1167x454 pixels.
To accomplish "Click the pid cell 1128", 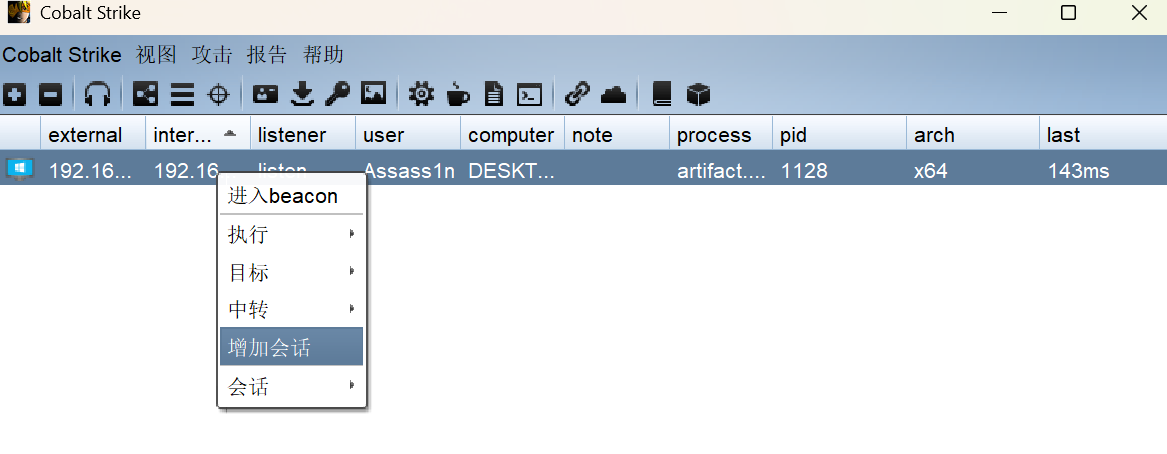I will pyautogui.click(x=804, y=170).
